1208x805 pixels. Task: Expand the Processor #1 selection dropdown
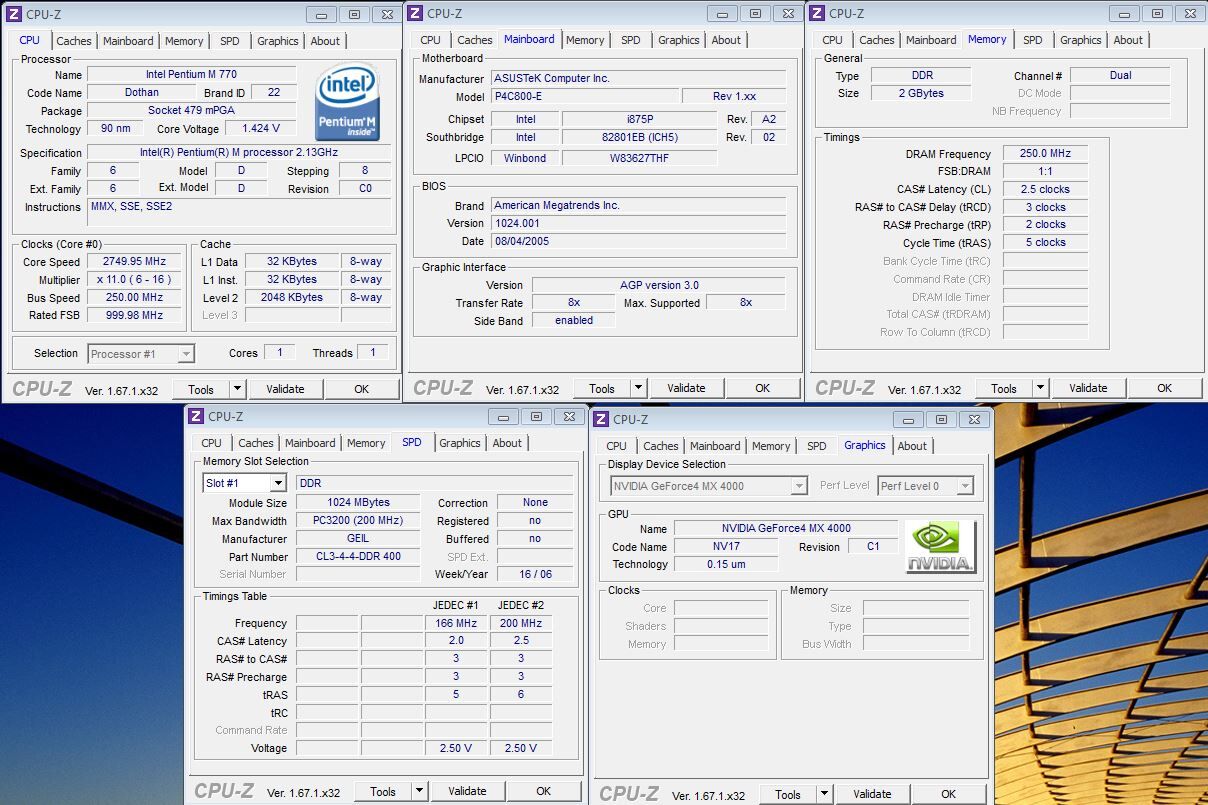pos(185,353)
